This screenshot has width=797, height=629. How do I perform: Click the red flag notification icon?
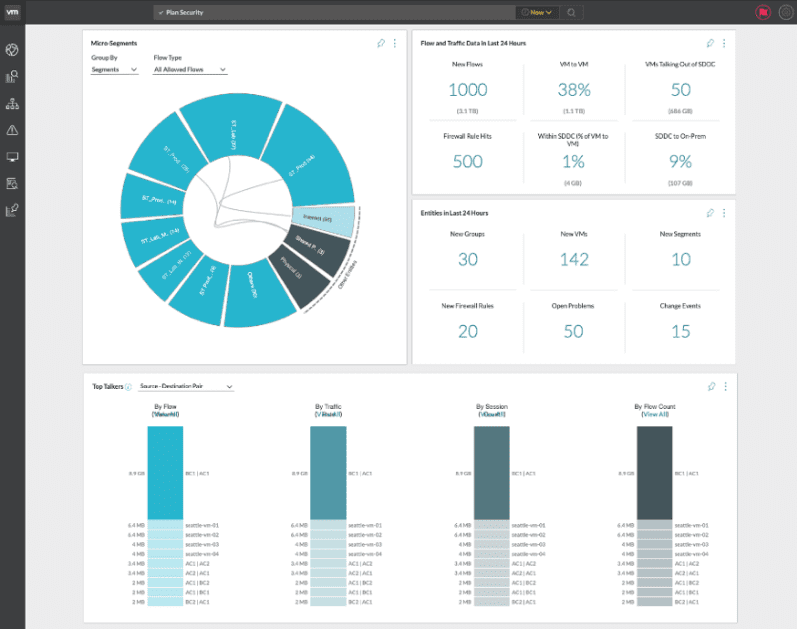click(x=763, y=12)
